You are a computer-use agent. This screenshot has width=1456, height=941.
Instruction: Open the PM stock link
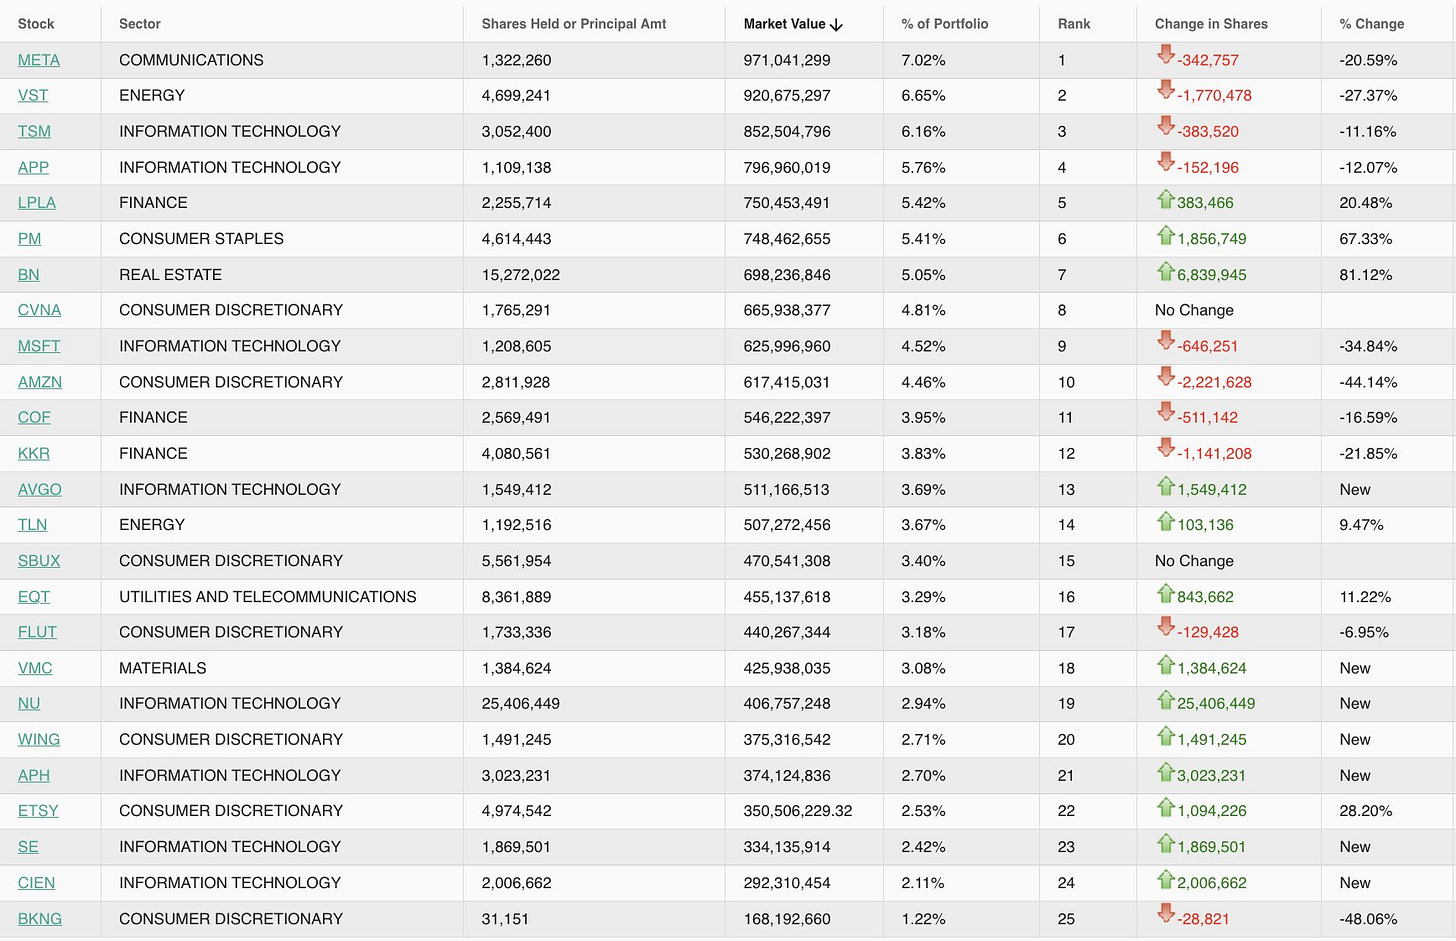click(29, 239)
